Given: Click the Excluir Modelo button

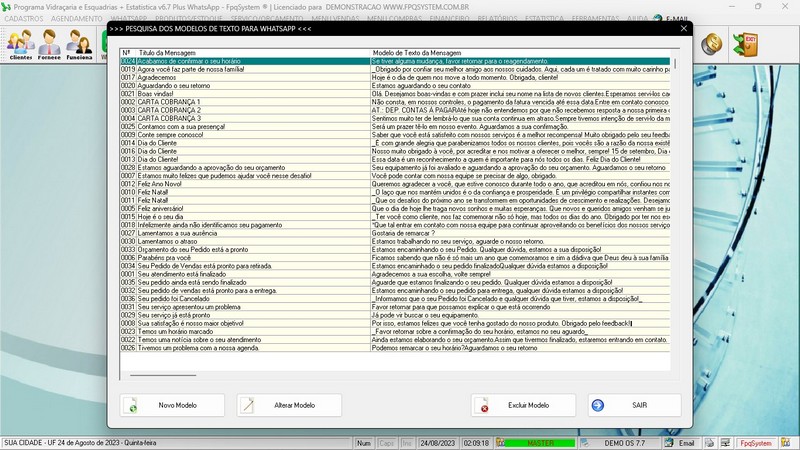Looking at the screenshot, I should point(523,405).
